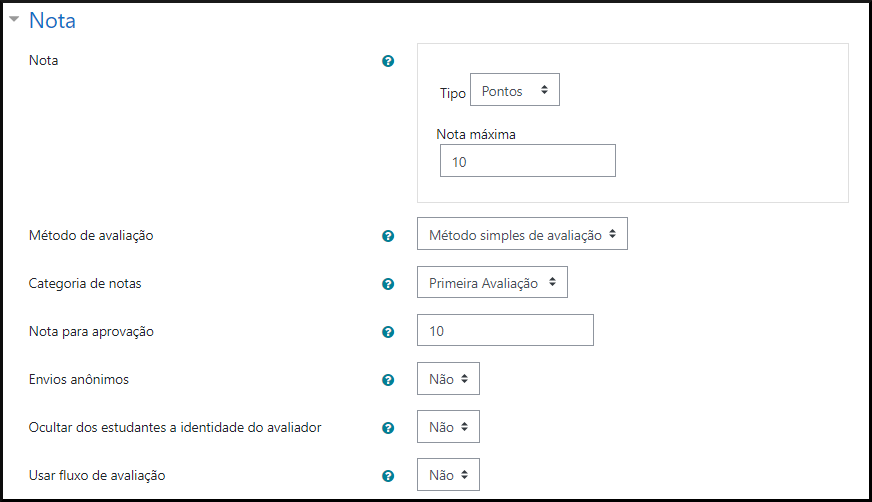872x502 pixels.
Task: Click help icon for Nota para aprovação
Action: (x=388, y=331)
